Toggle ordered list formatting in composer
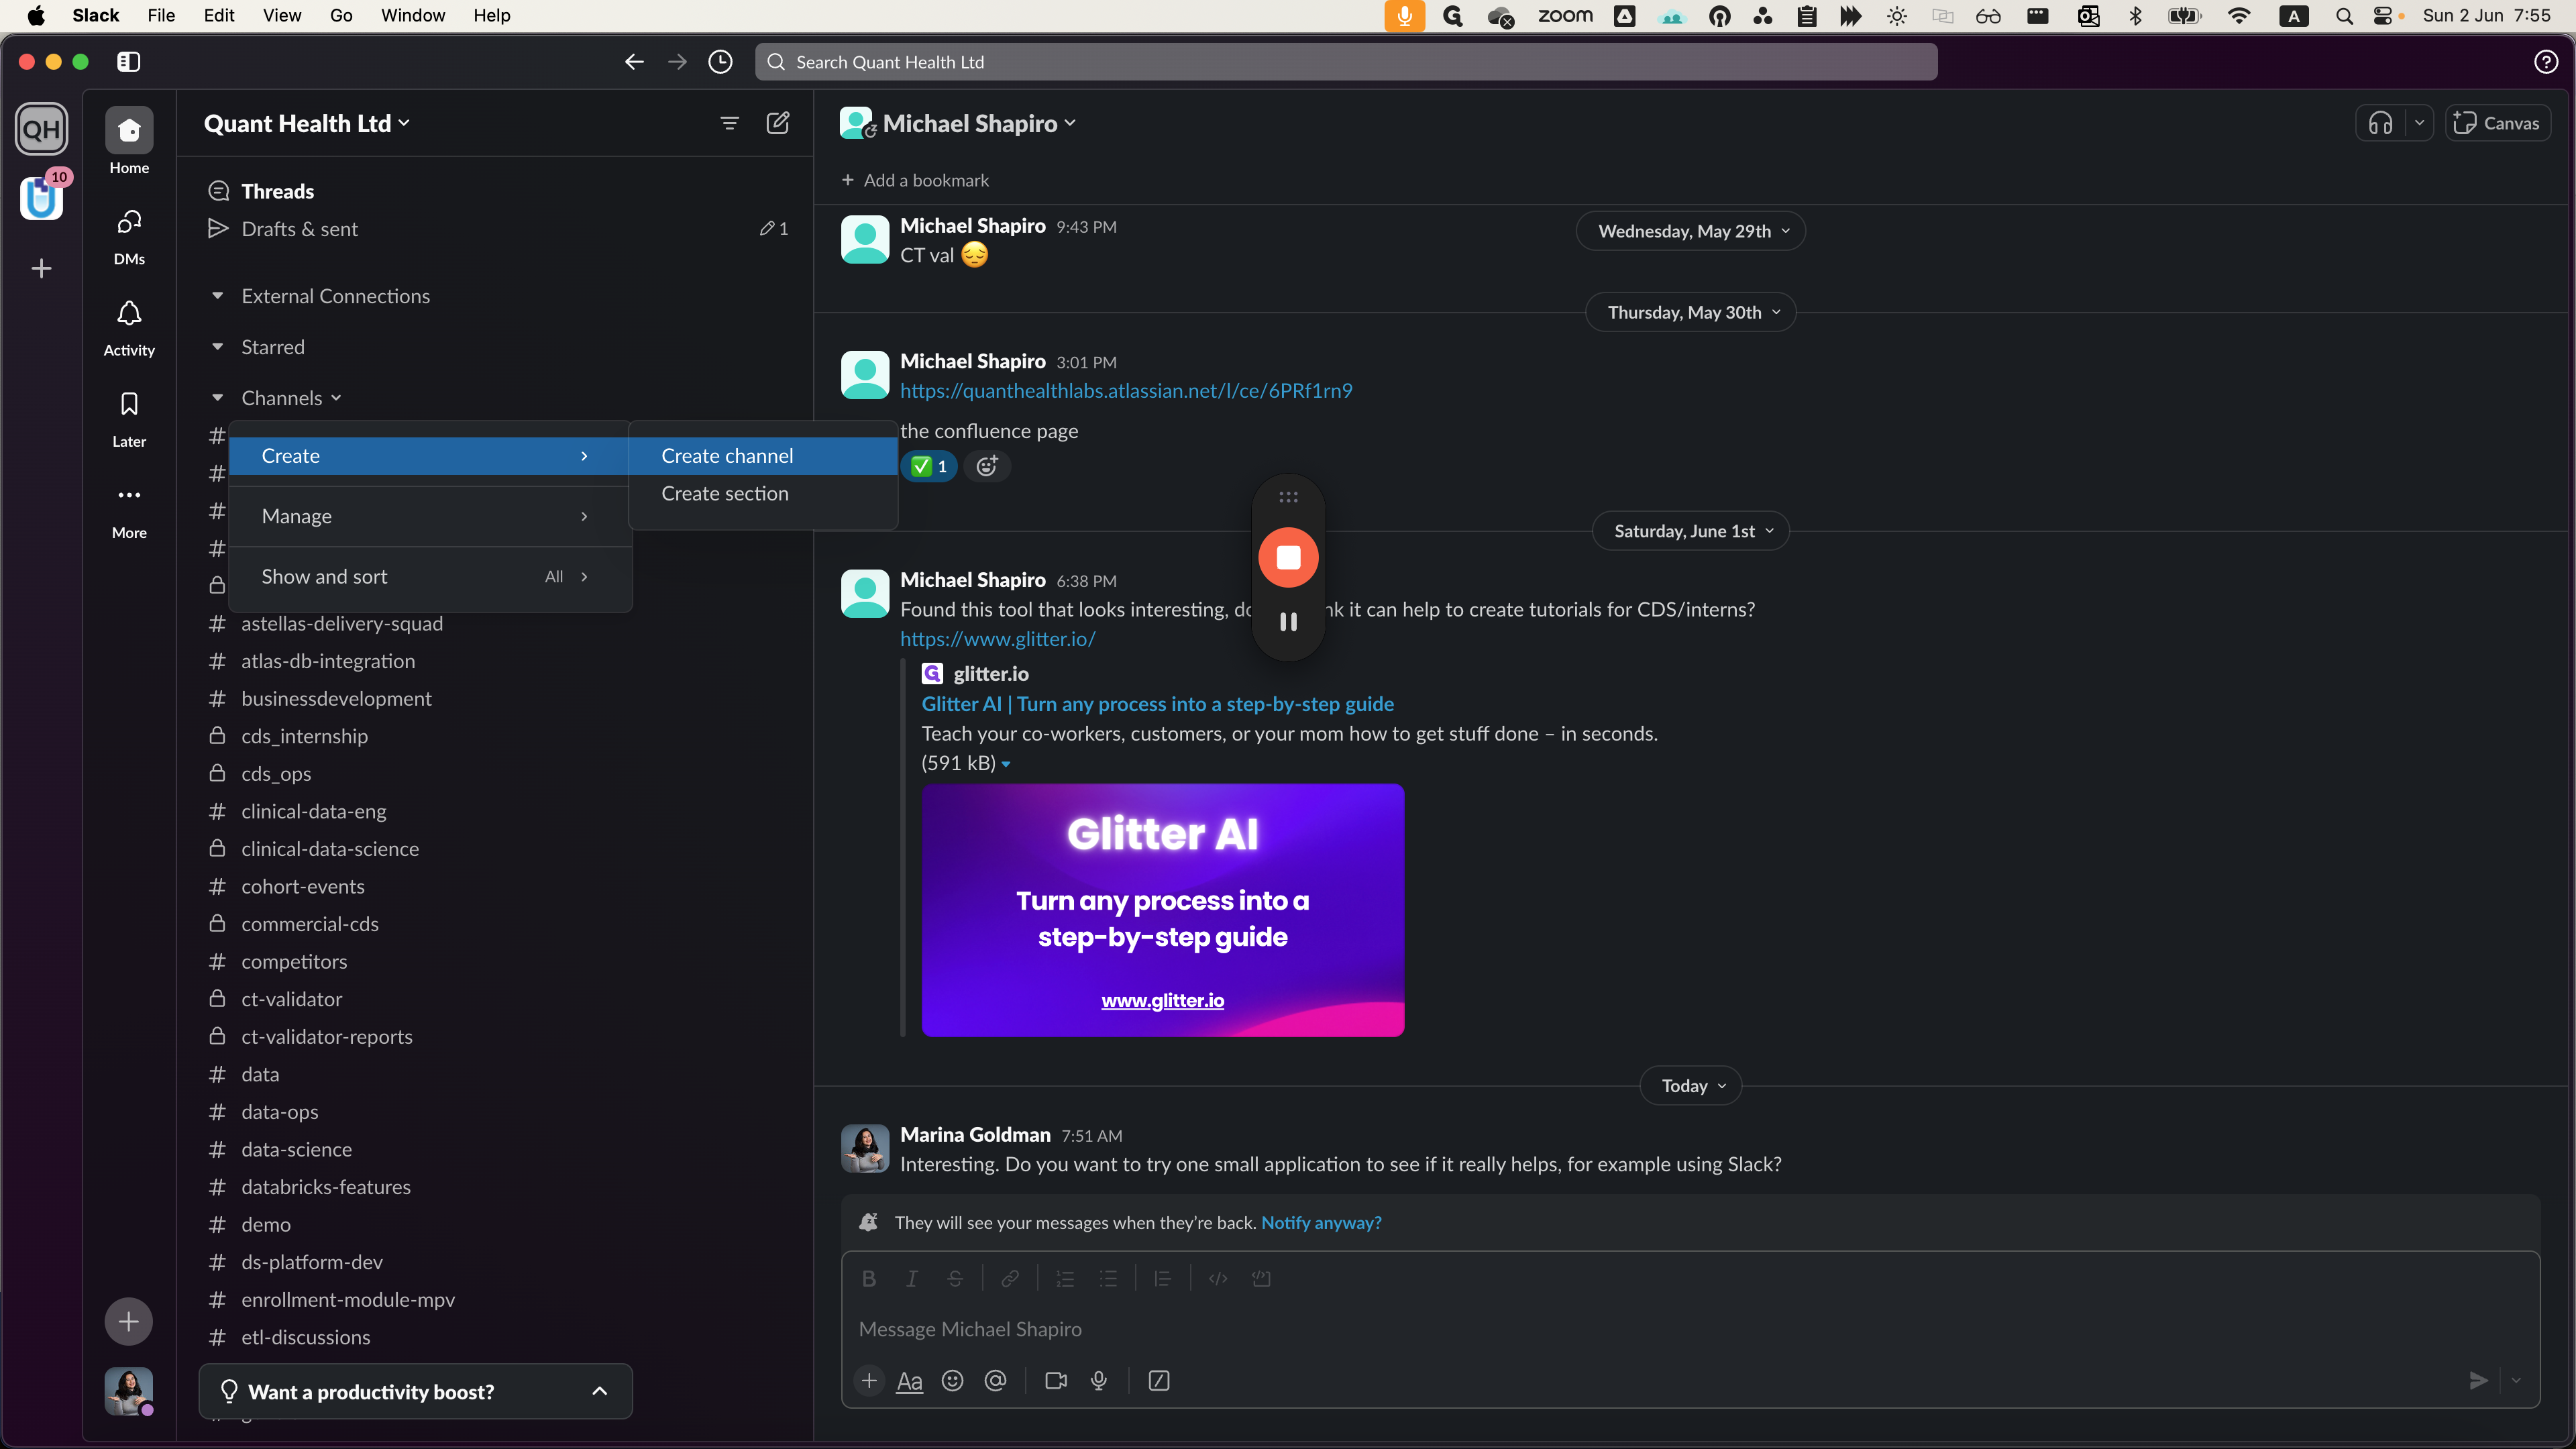Image resolution: width=2576 pixels, height=1449 pixels. pyautogui.click(x=1065, y=1278)
